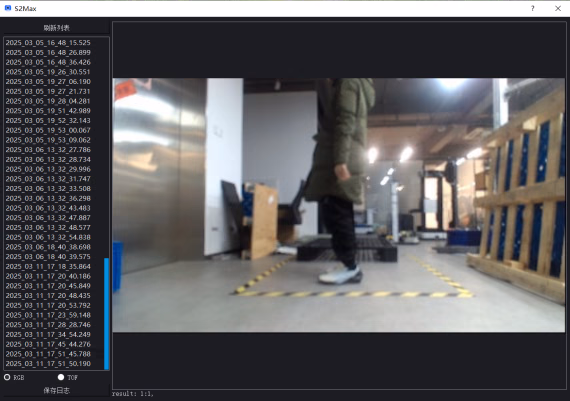Image resolution: width=570 pixels, height=401 pixels.
Task: Click the 保存日志 save log button
Action: tap(56, 390)
